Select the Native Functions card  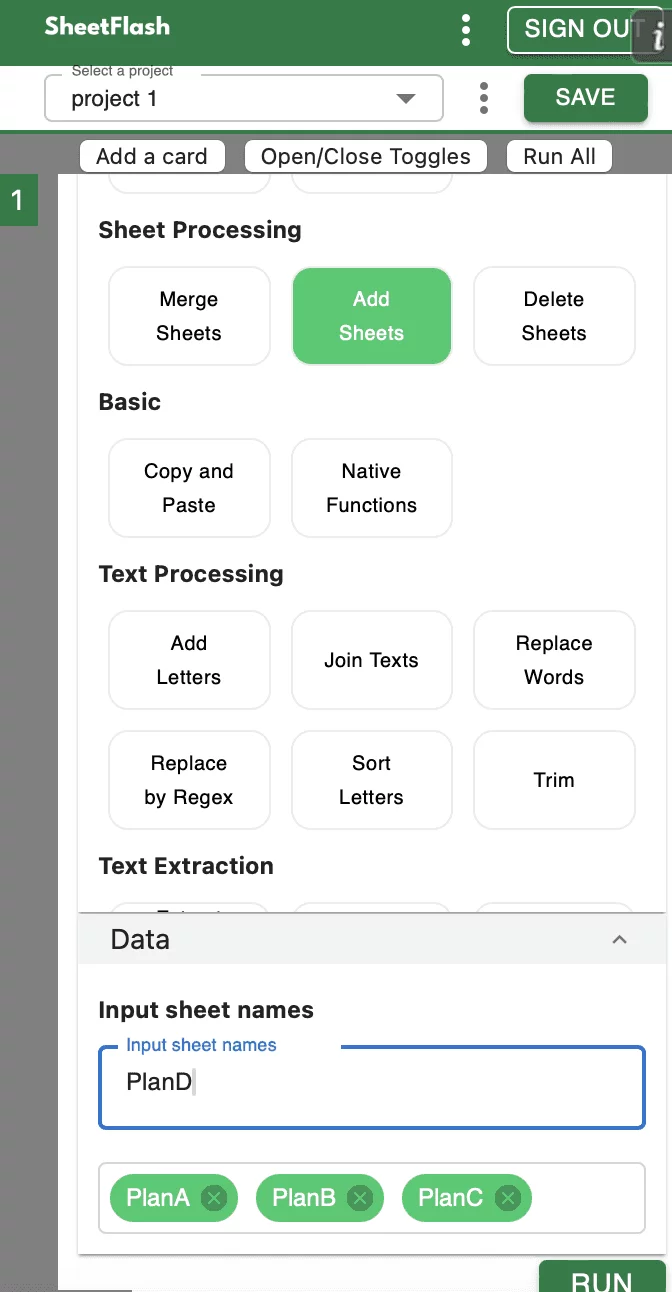point(371,488)
